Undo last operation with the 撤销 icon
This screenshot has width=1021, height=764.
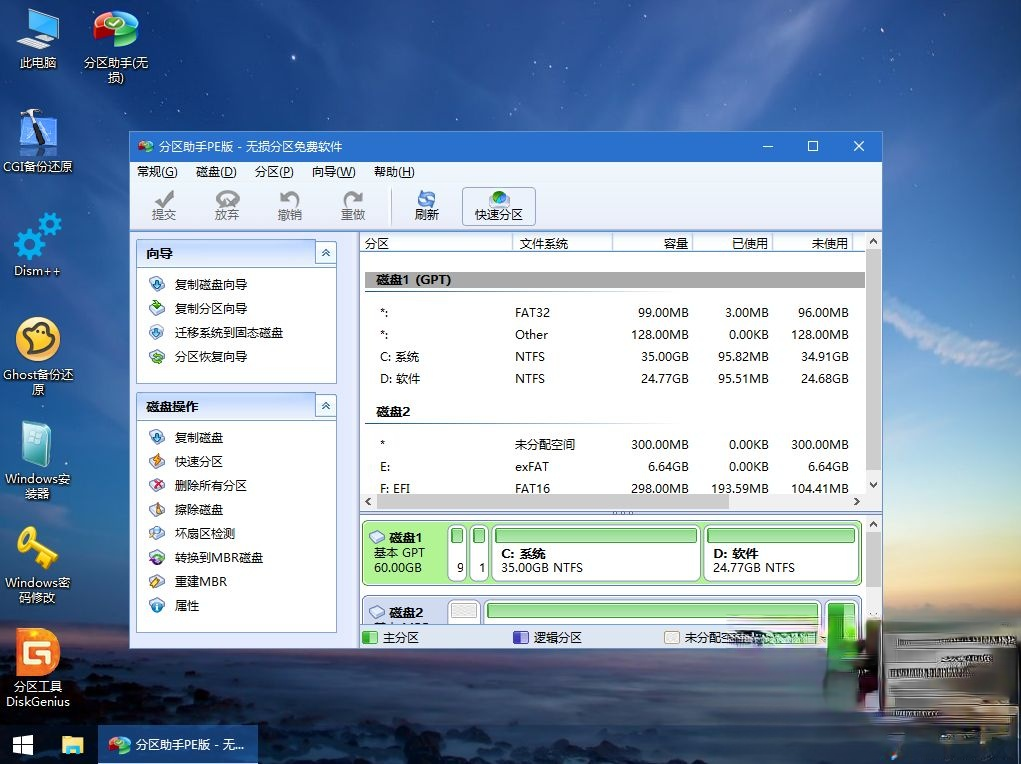pos(289,205)
